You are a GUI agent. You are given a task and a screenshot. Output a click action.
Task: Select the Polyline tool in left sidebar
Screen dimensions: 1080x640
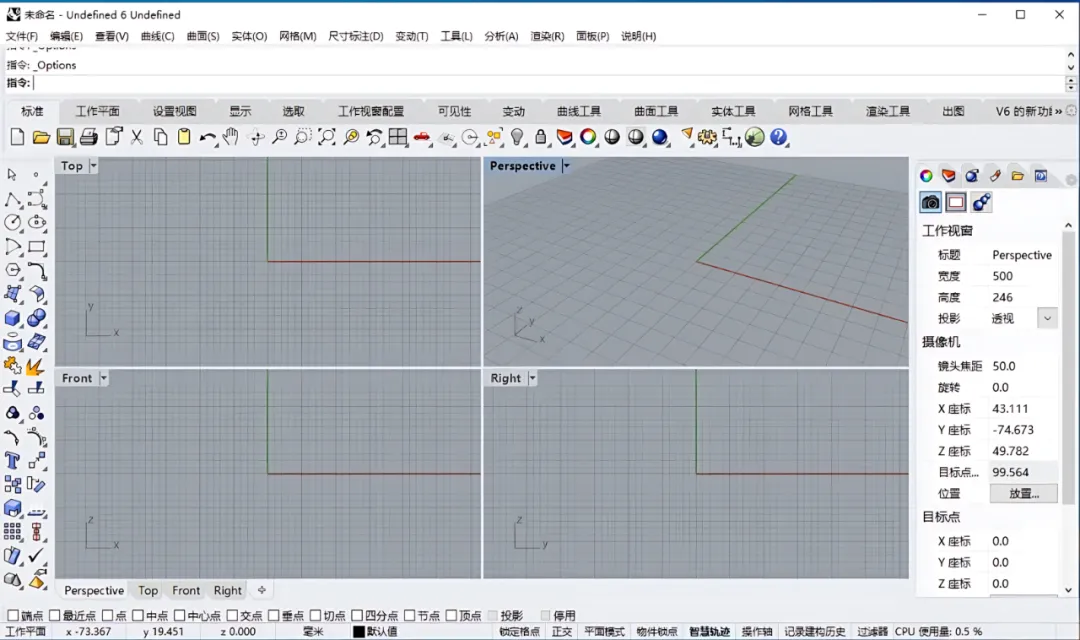pos(12,200)
